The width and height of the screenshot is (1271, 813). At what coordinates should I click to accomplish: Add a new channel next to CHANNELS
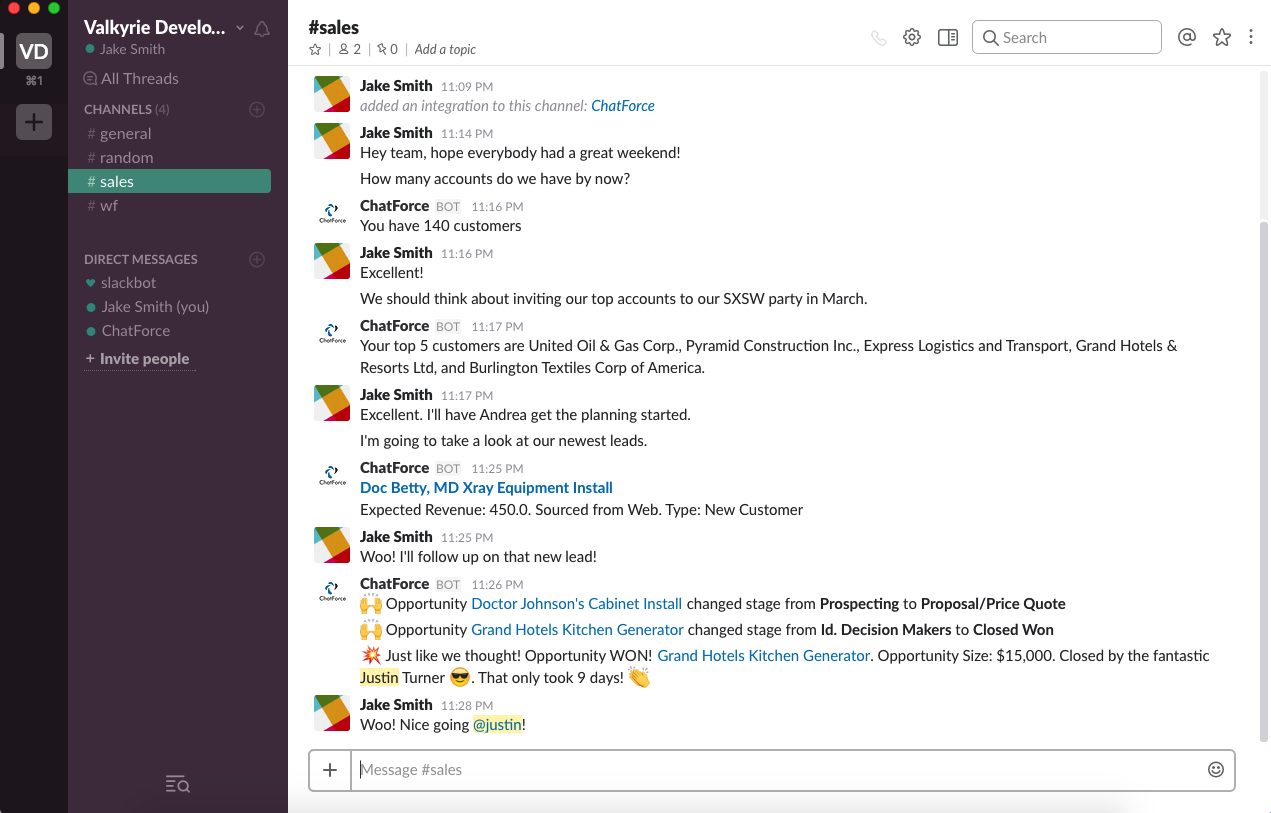point(257,109)
